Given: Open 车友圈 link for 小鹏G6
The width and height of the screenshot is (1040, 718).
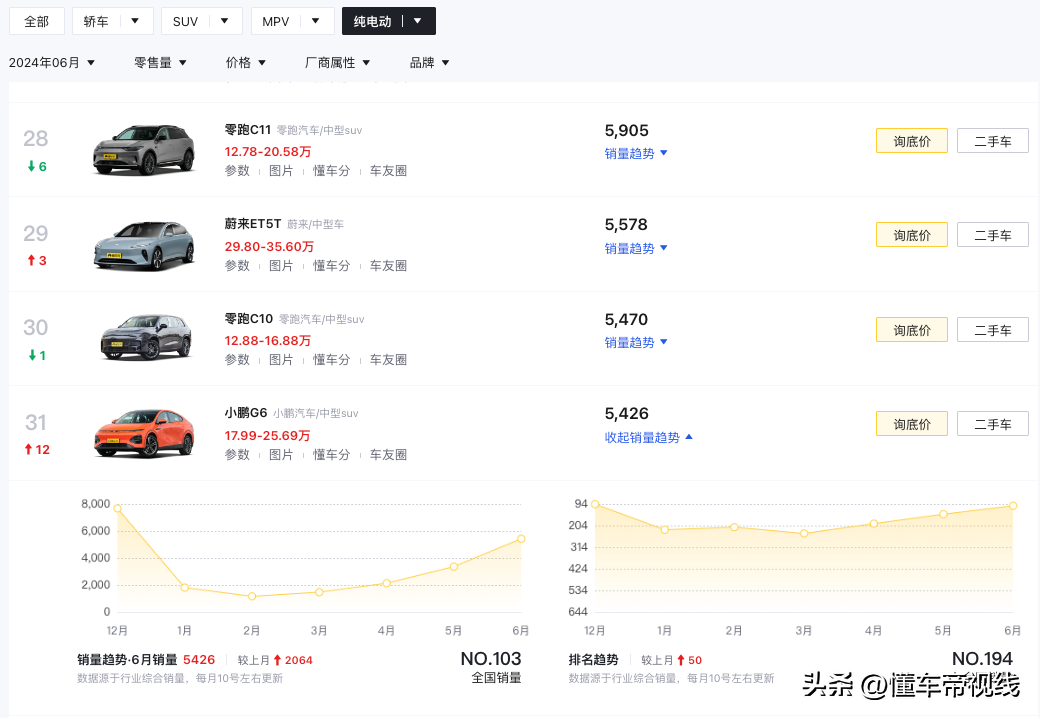Looking at the screenshot, I should 388,455.
